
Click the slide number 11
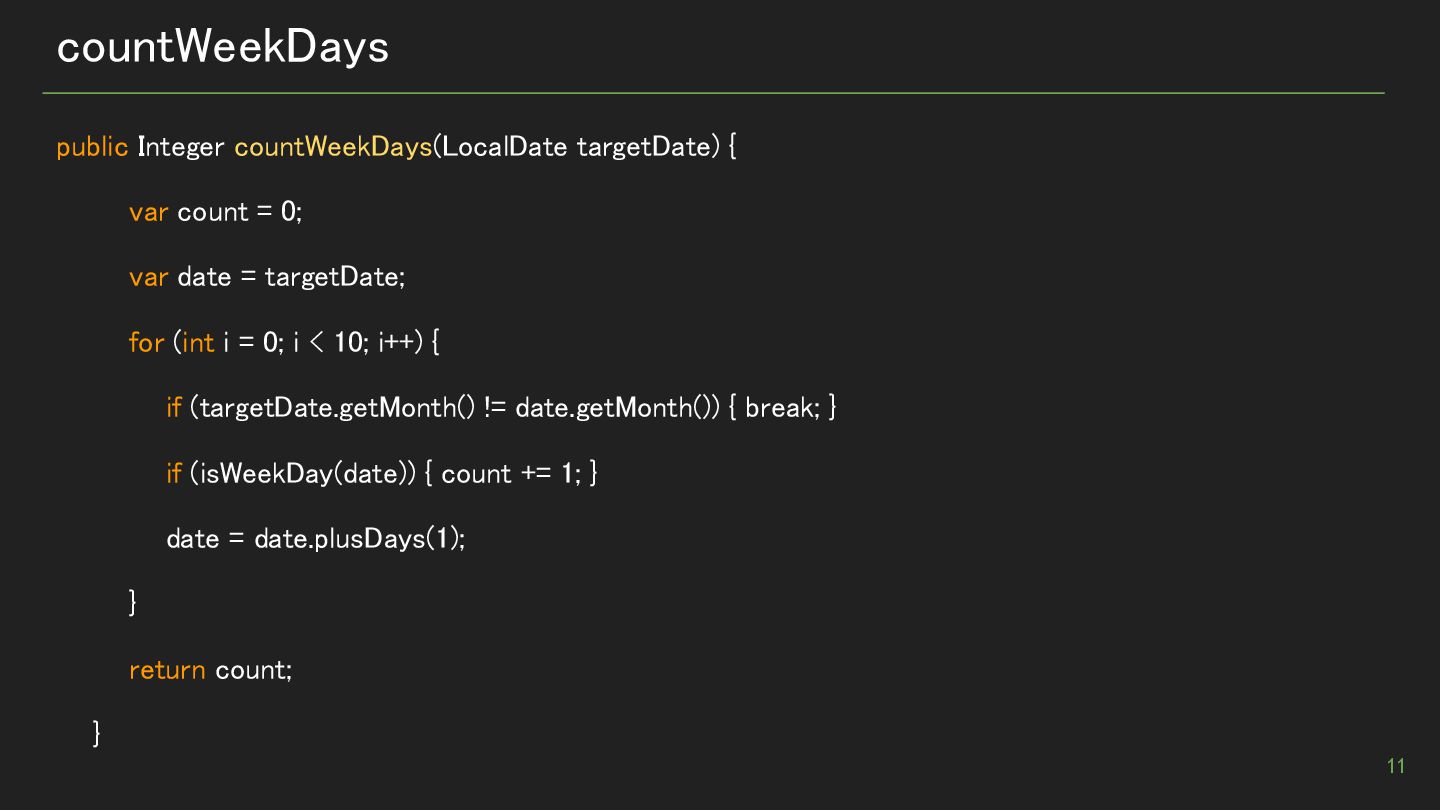point(1396,766)
